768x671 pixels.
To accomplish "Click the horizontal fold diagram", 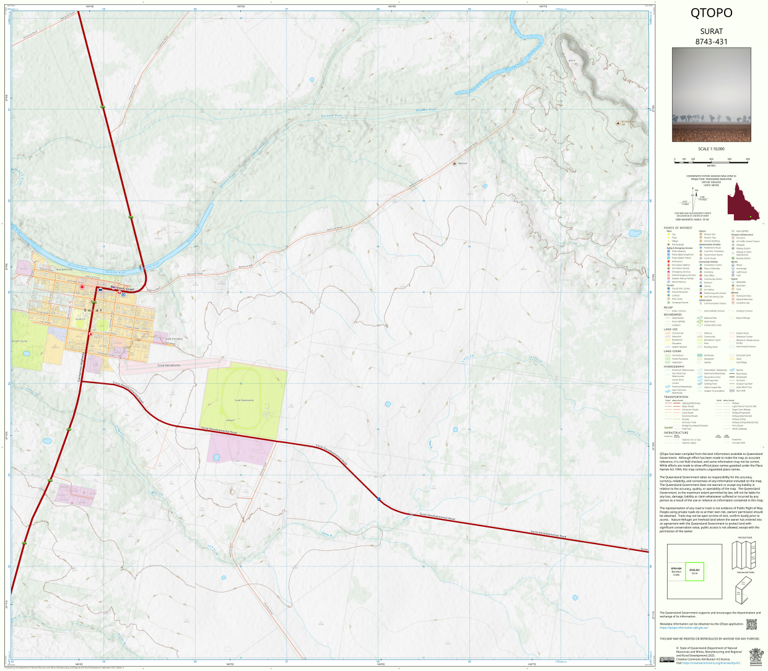I will tap(744, 555).
